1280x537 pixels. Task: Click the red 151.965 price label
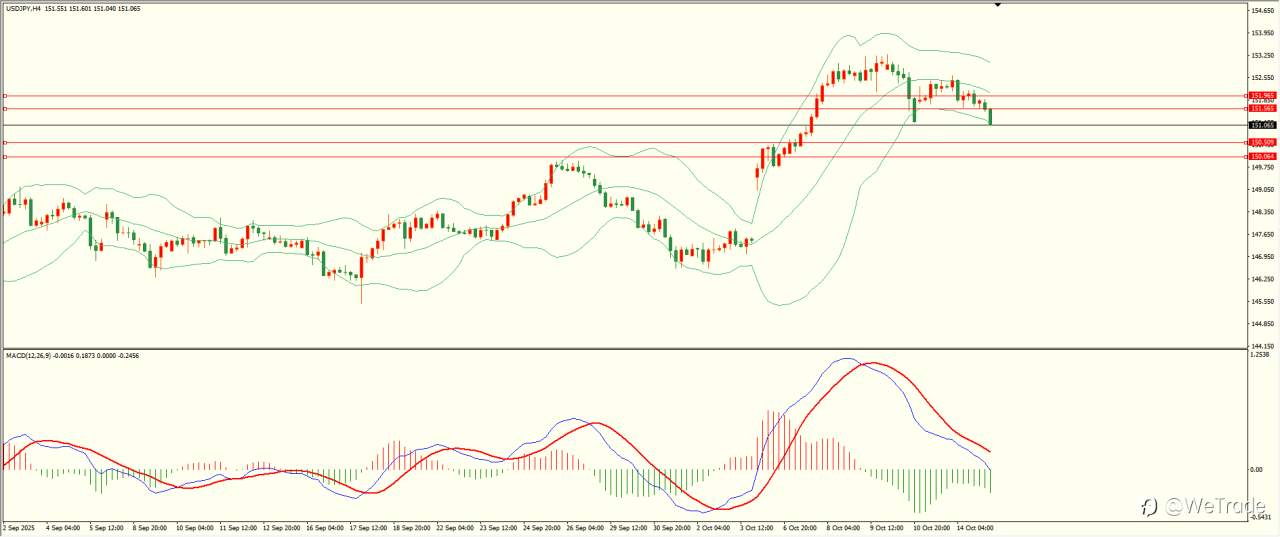1263,95
